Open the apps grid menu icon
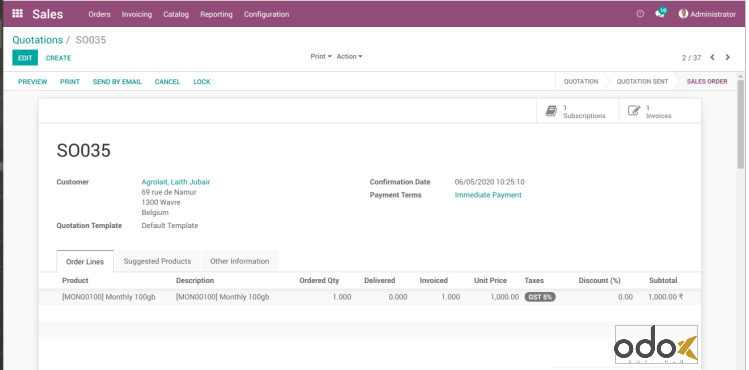749x370 pixels. (17, 14)
